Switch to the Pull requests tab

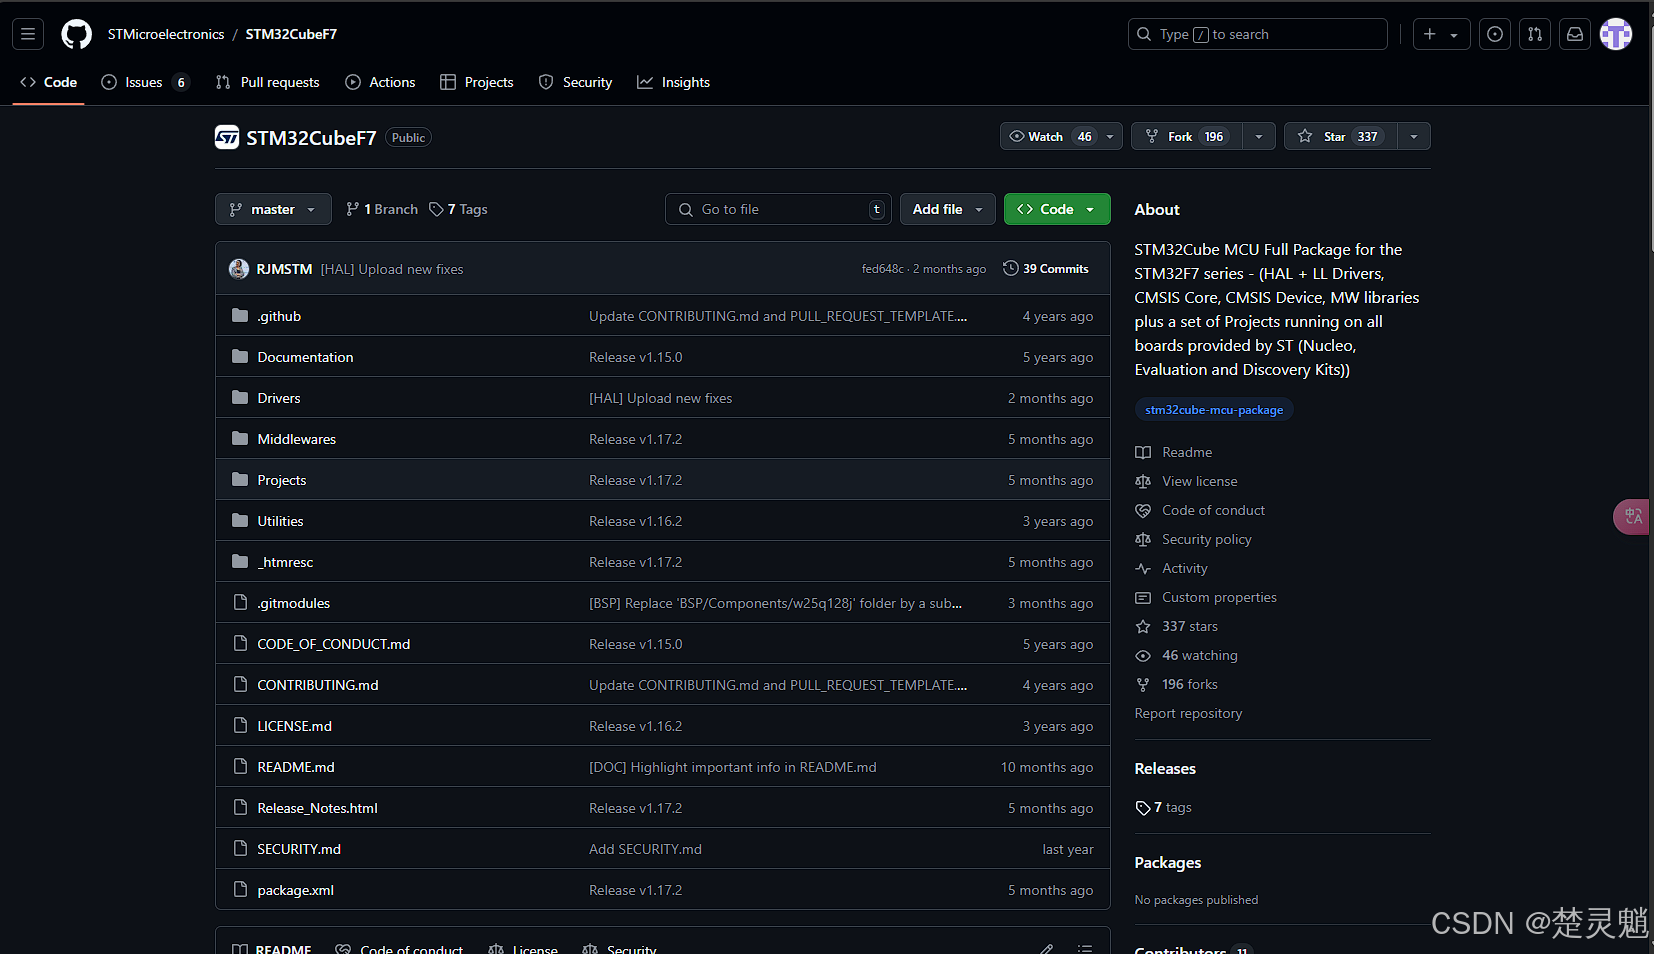click(x=268, y=82)
